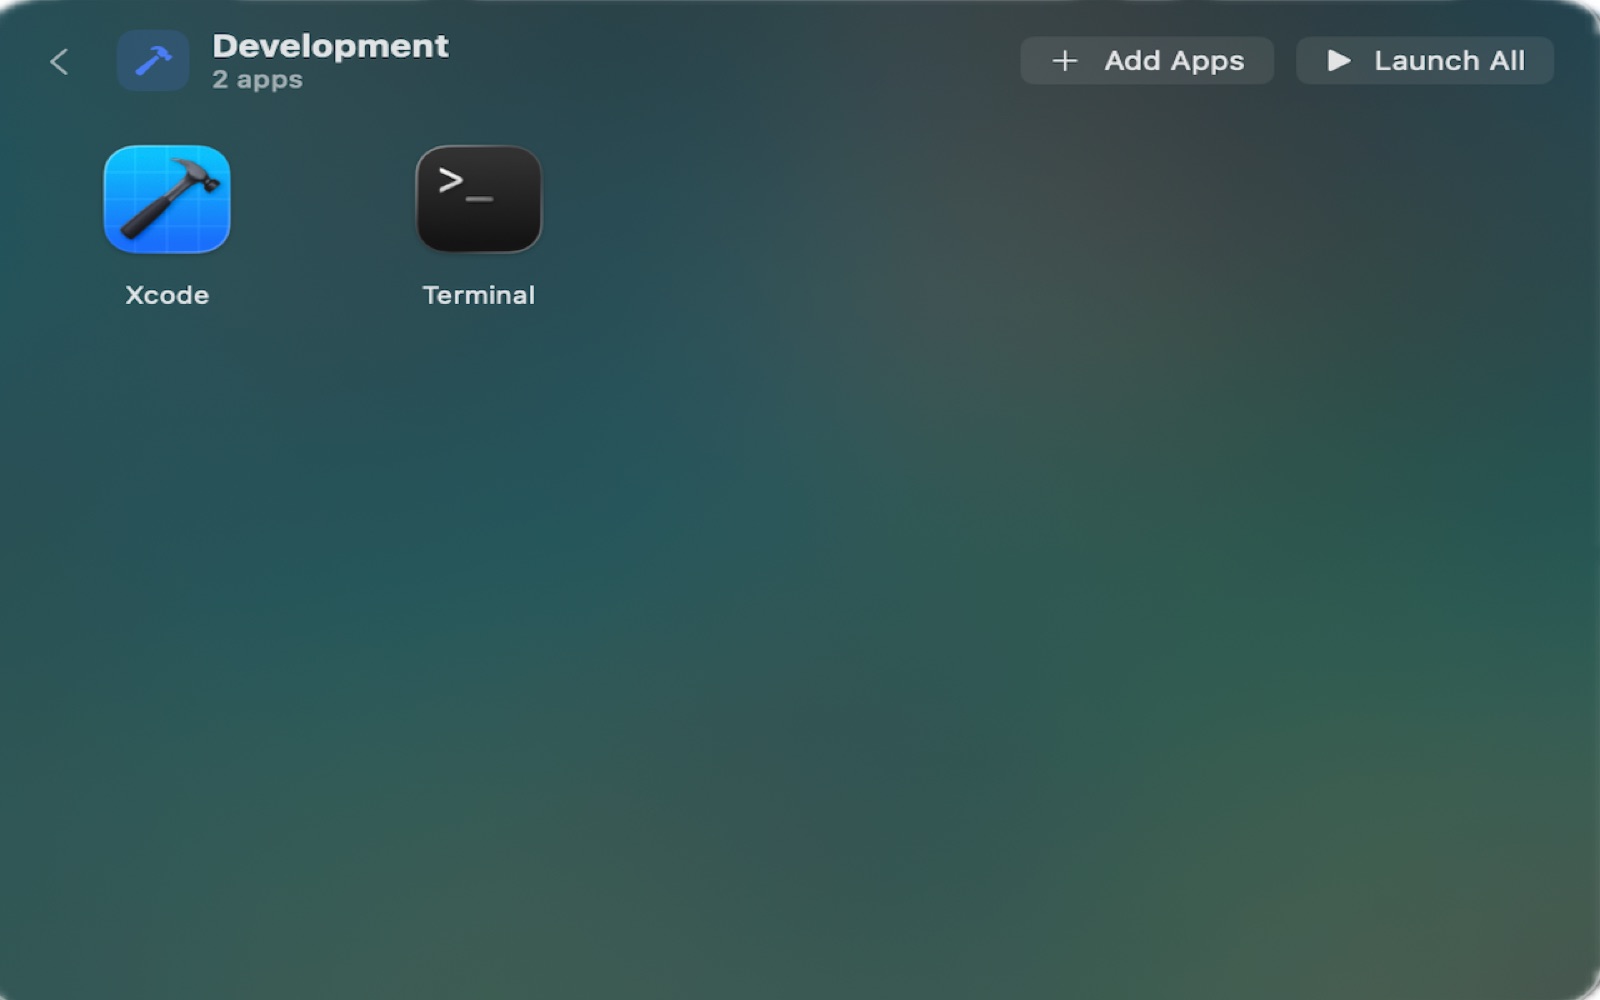Click the Launch All button
Screen dimensions: 1600x1000
tap(1425, 61)
